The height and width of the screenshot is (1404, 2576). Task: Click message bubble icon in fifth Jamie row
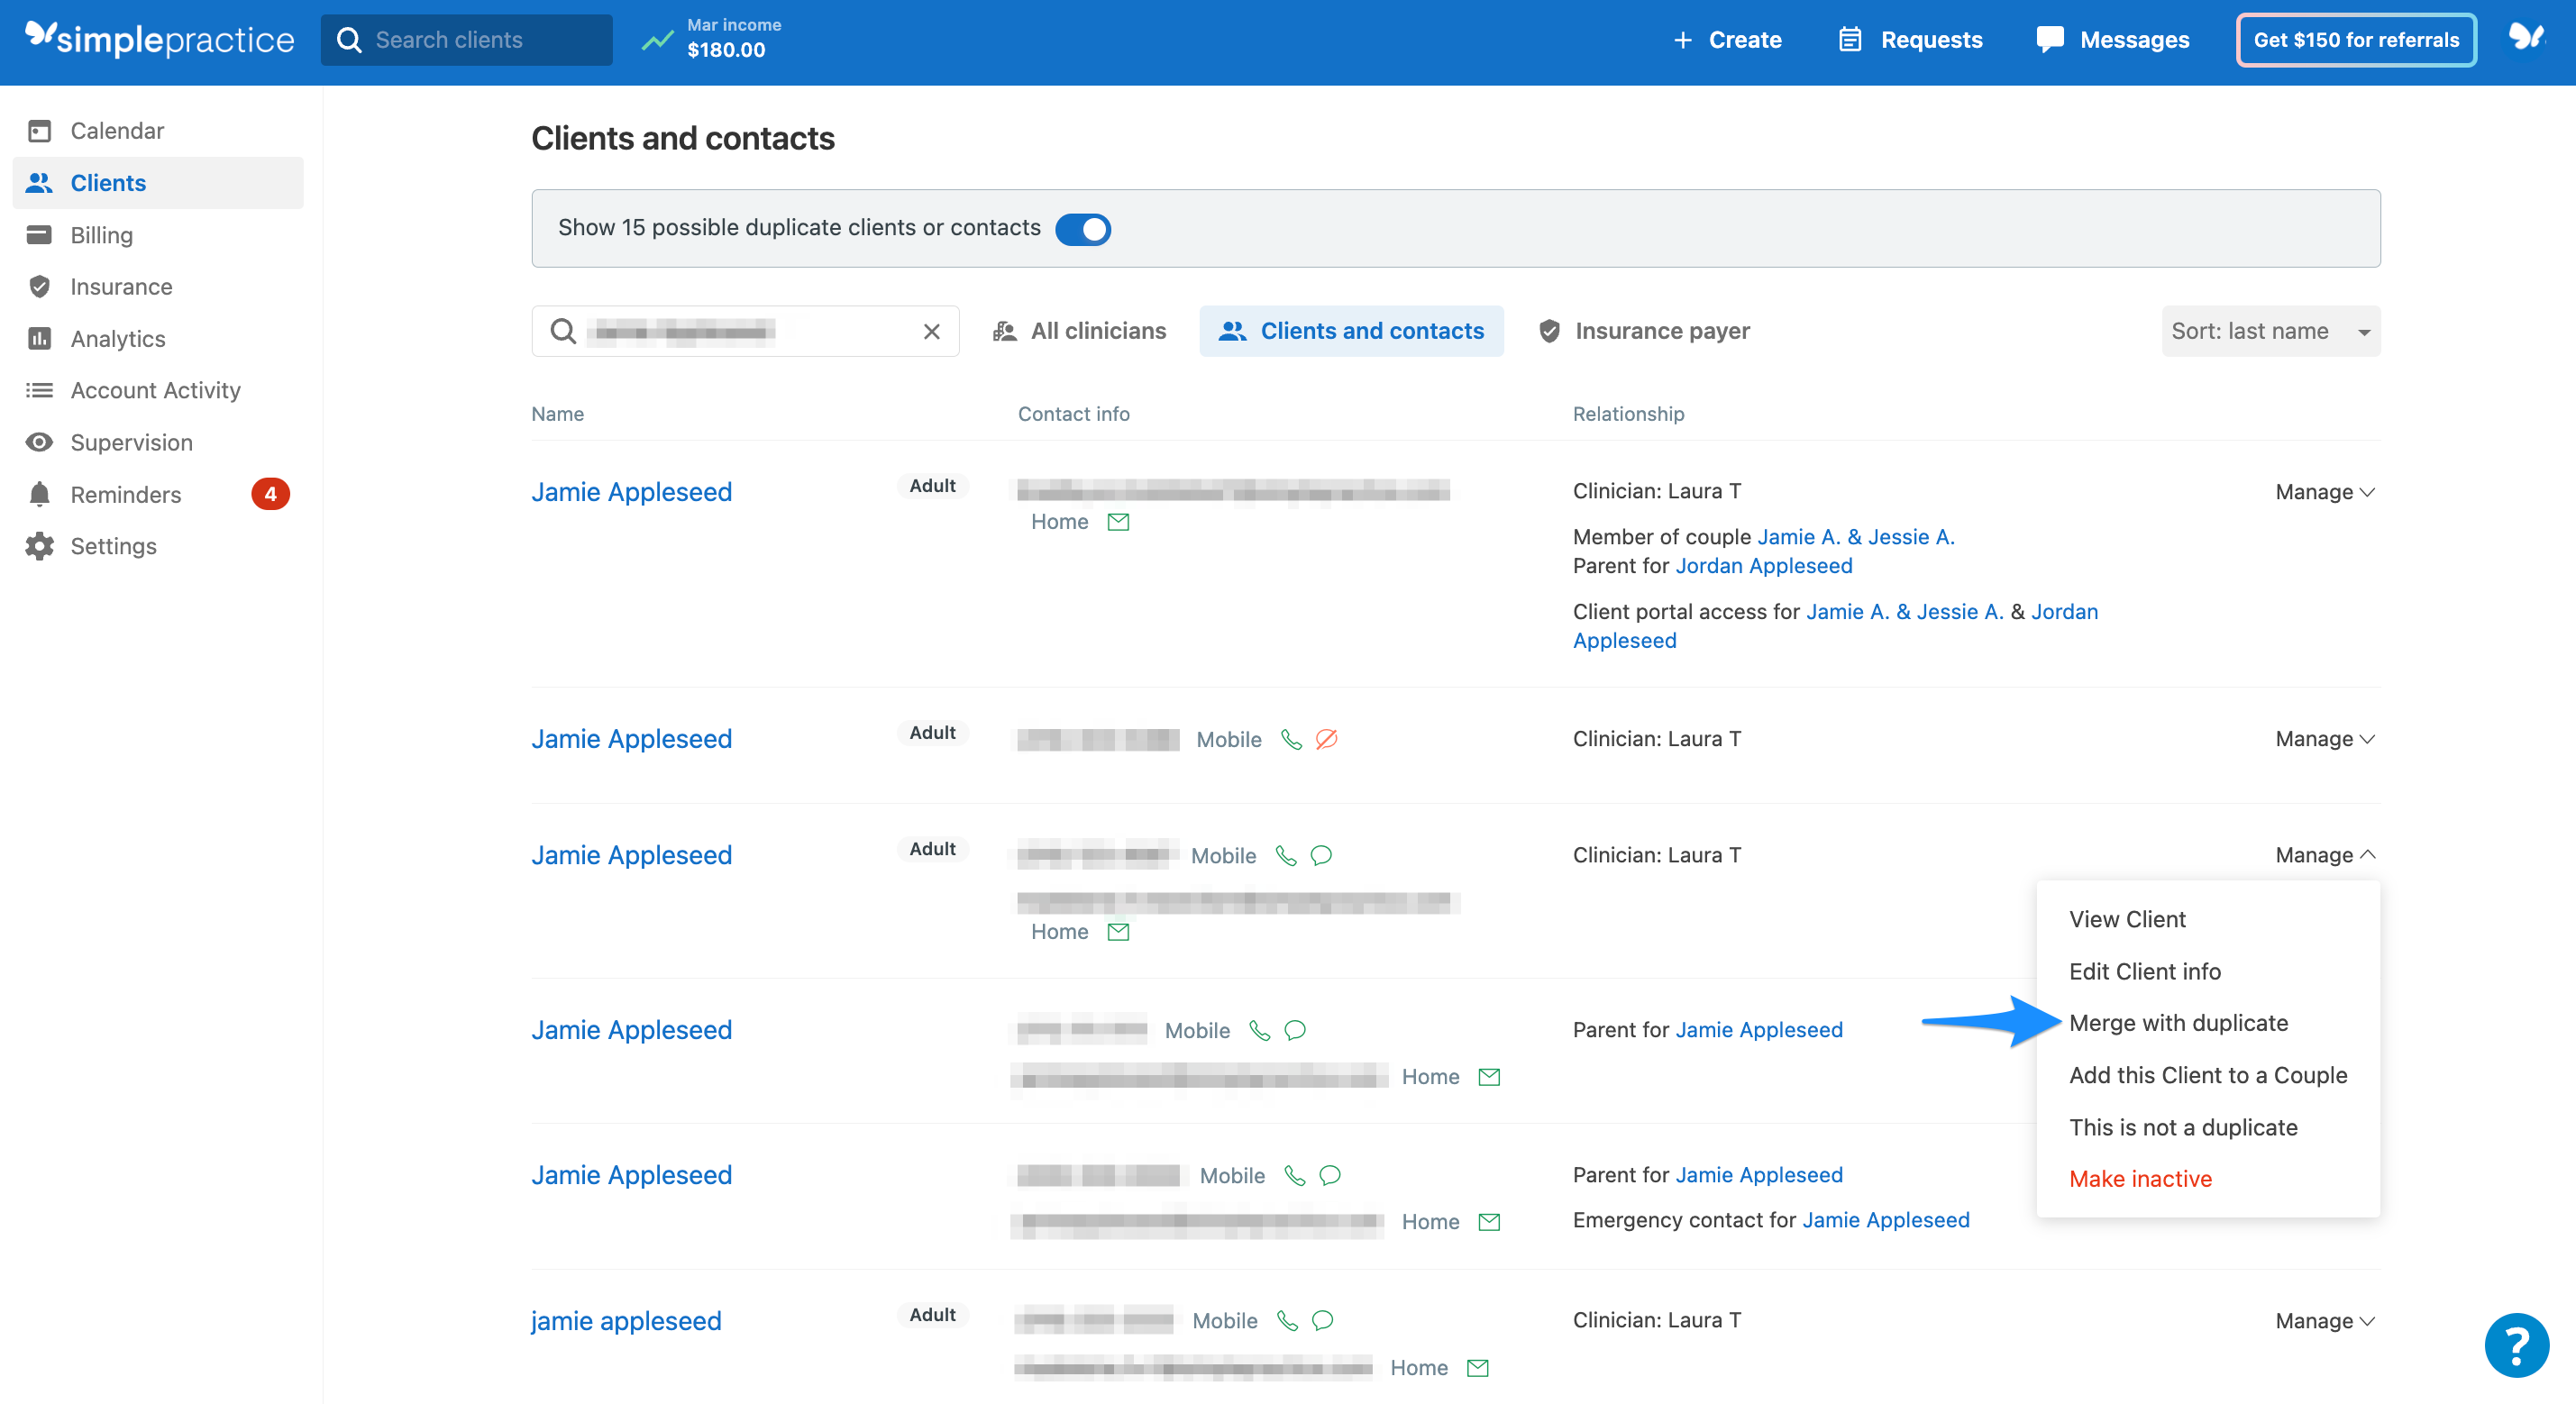pos(1330,1175)
